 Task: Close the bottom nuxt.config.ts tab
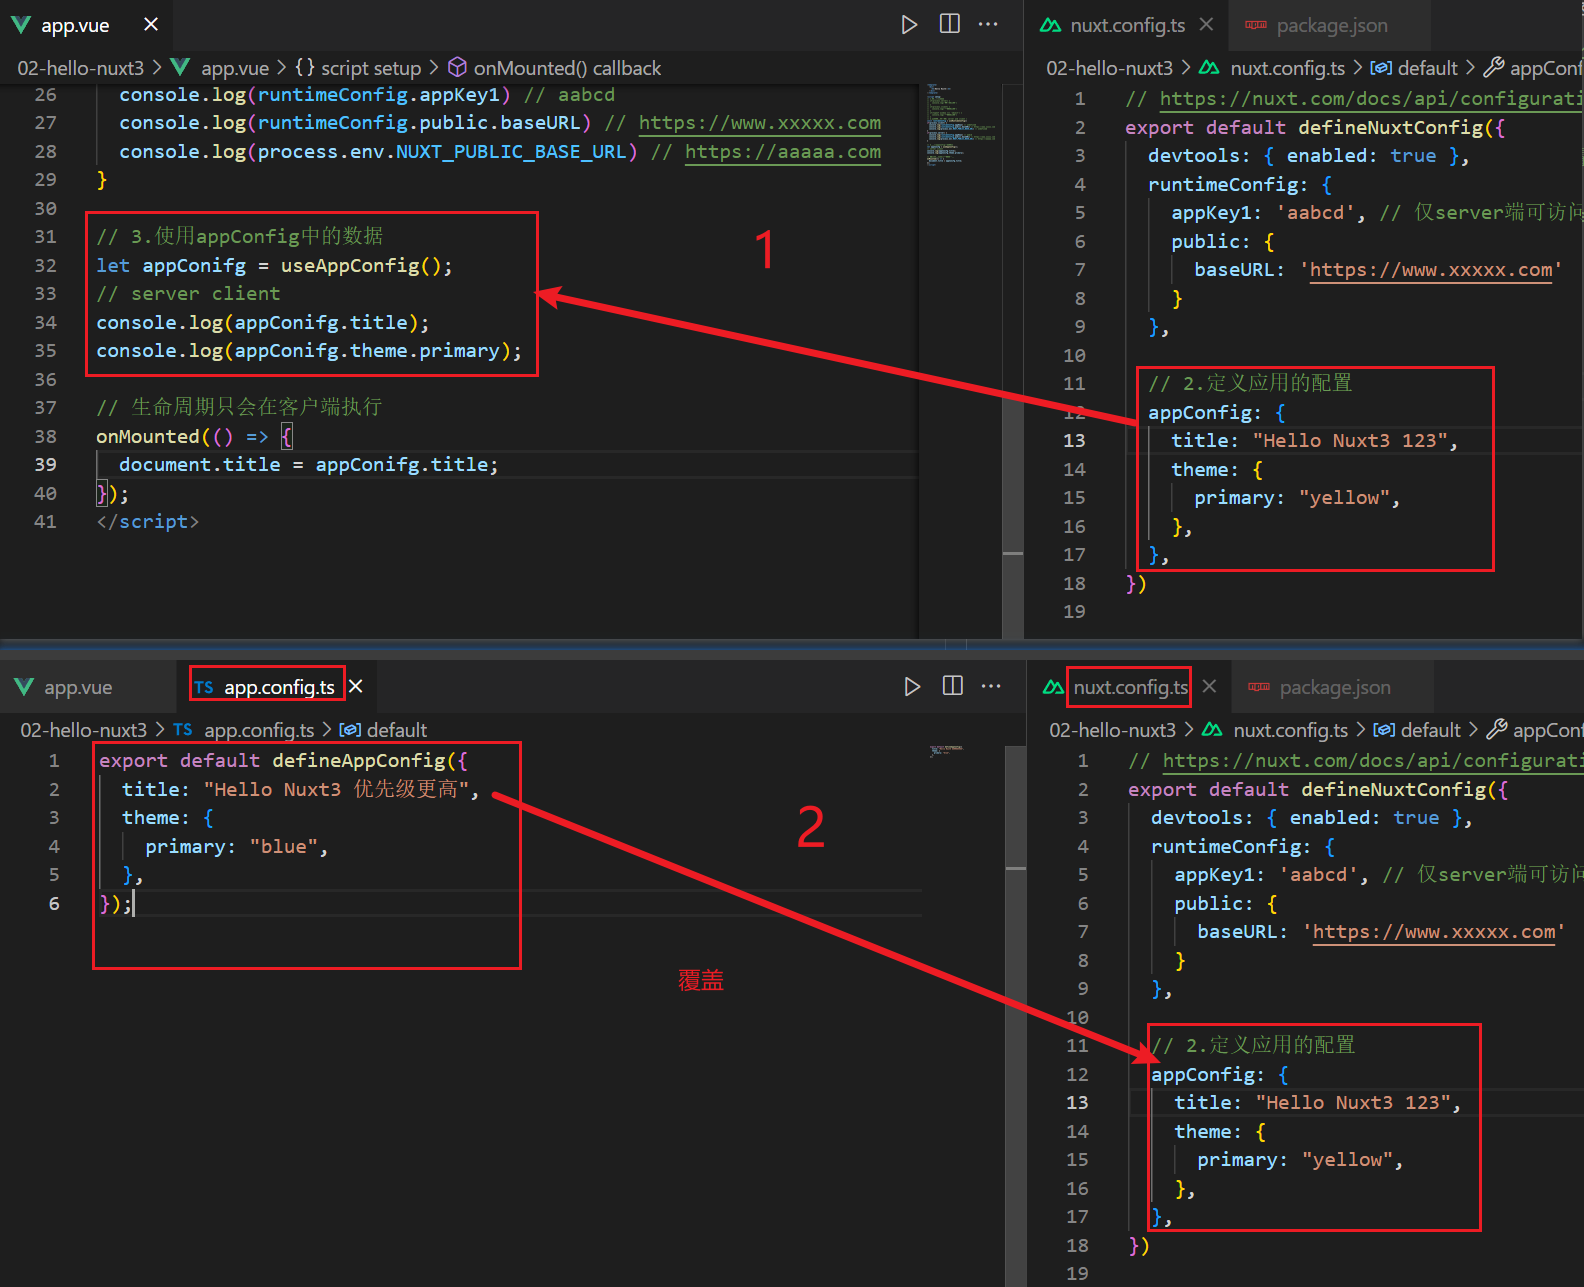[1210, 687]
